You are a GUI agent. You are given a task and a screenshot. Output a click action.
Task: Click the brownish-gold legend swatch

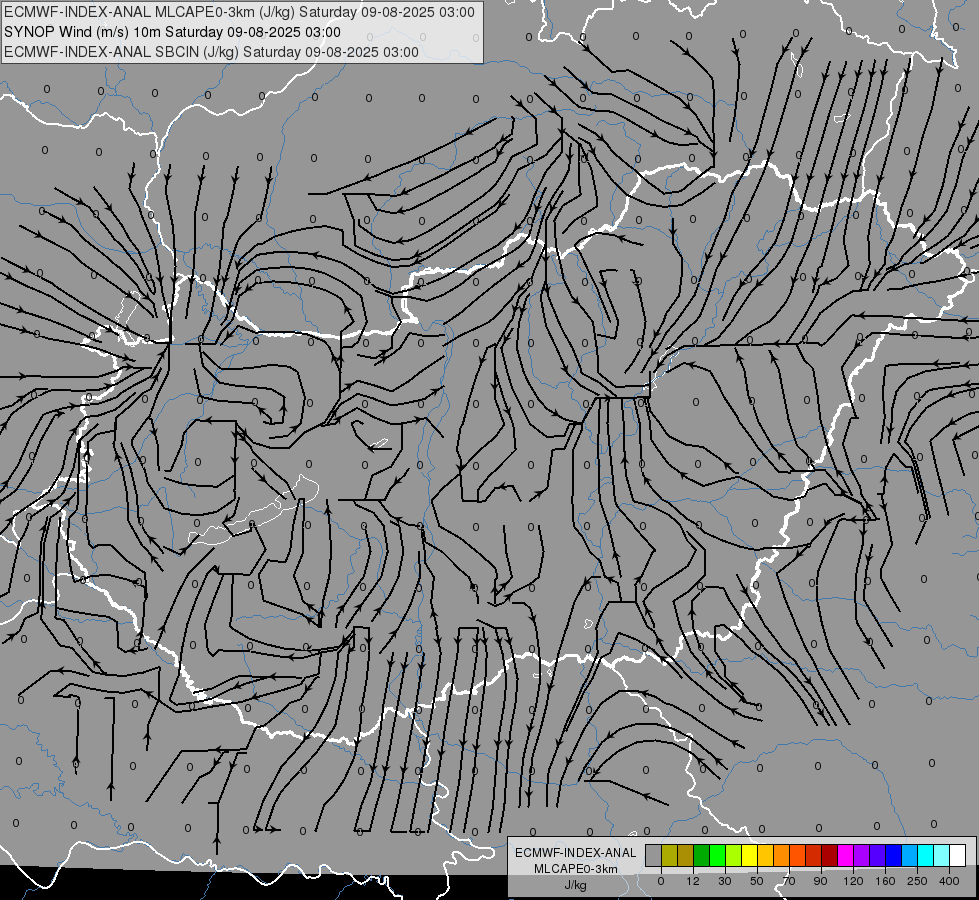686,855
